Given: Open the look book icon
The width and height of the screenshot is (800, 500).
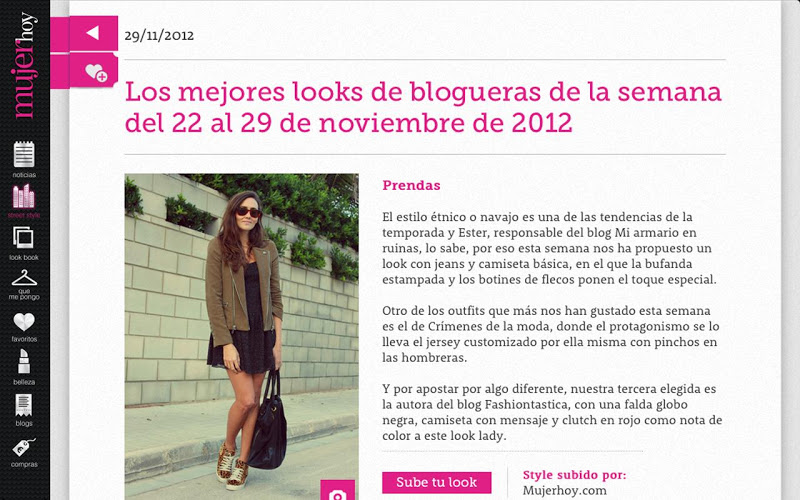Looking at the screenshot, I should (23, 238).
